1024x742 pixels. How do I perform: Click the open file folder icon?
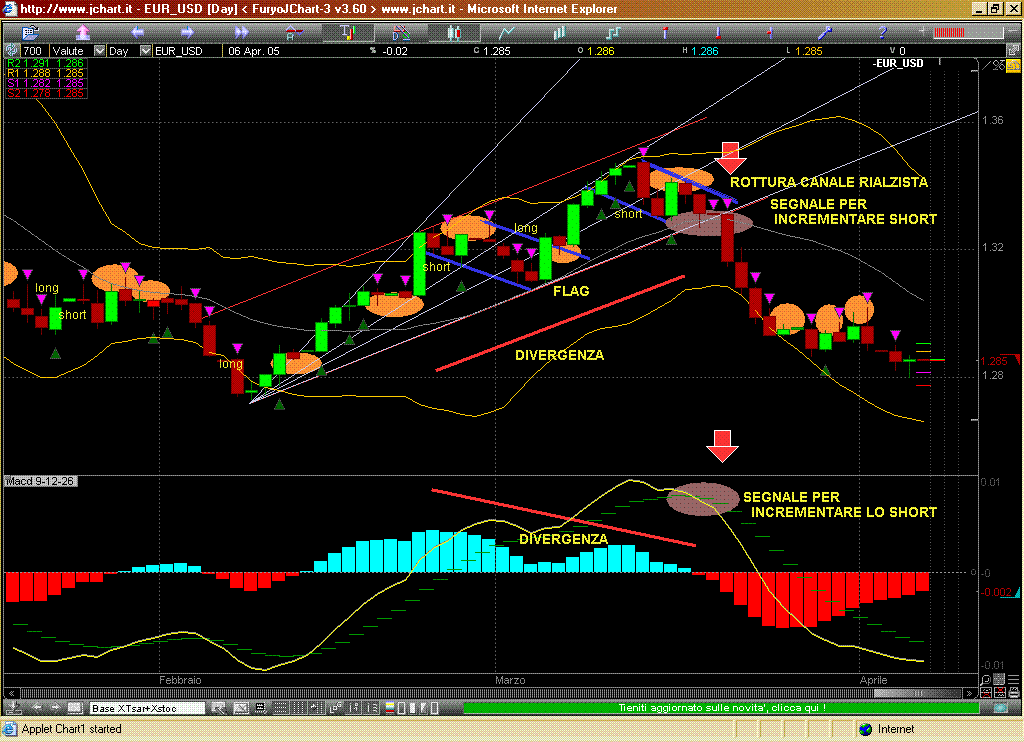click(x=30, y=32)
